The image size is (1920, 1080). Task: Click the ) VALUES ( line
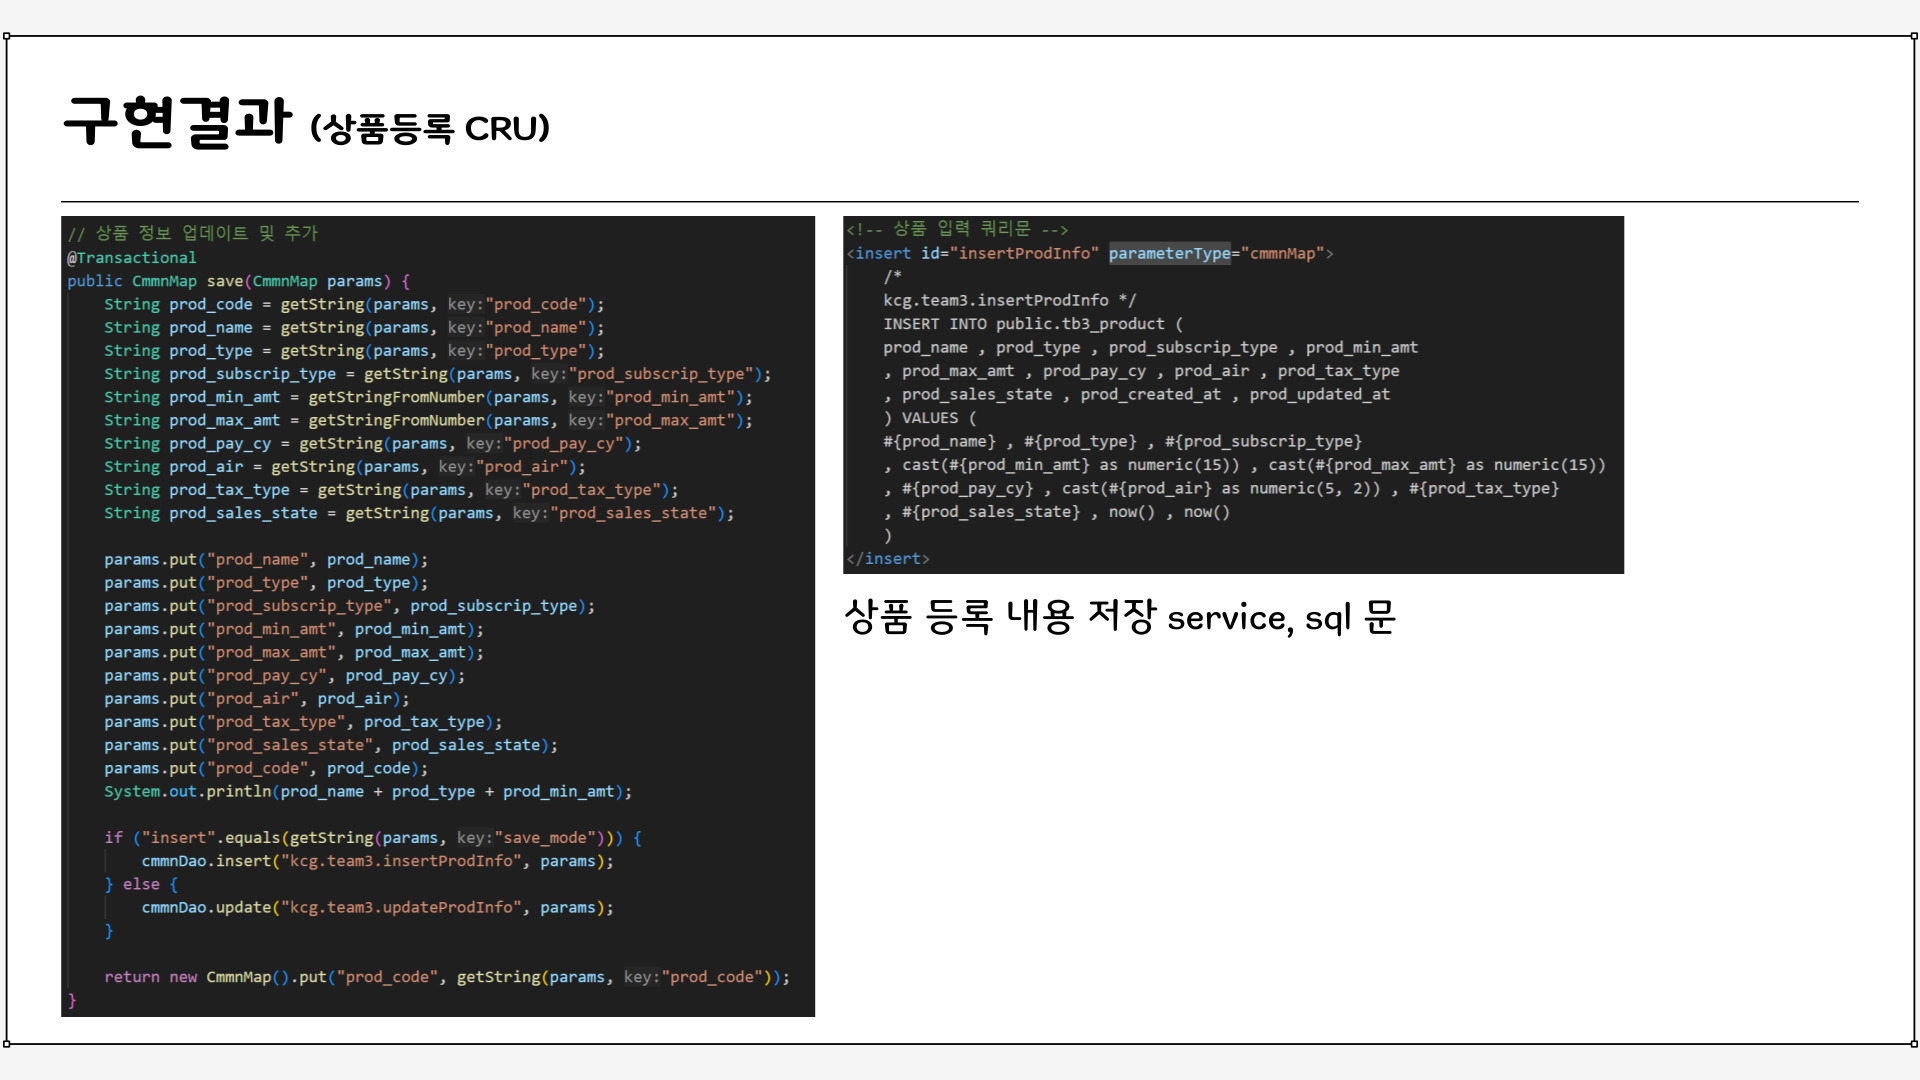pos(930,418)
